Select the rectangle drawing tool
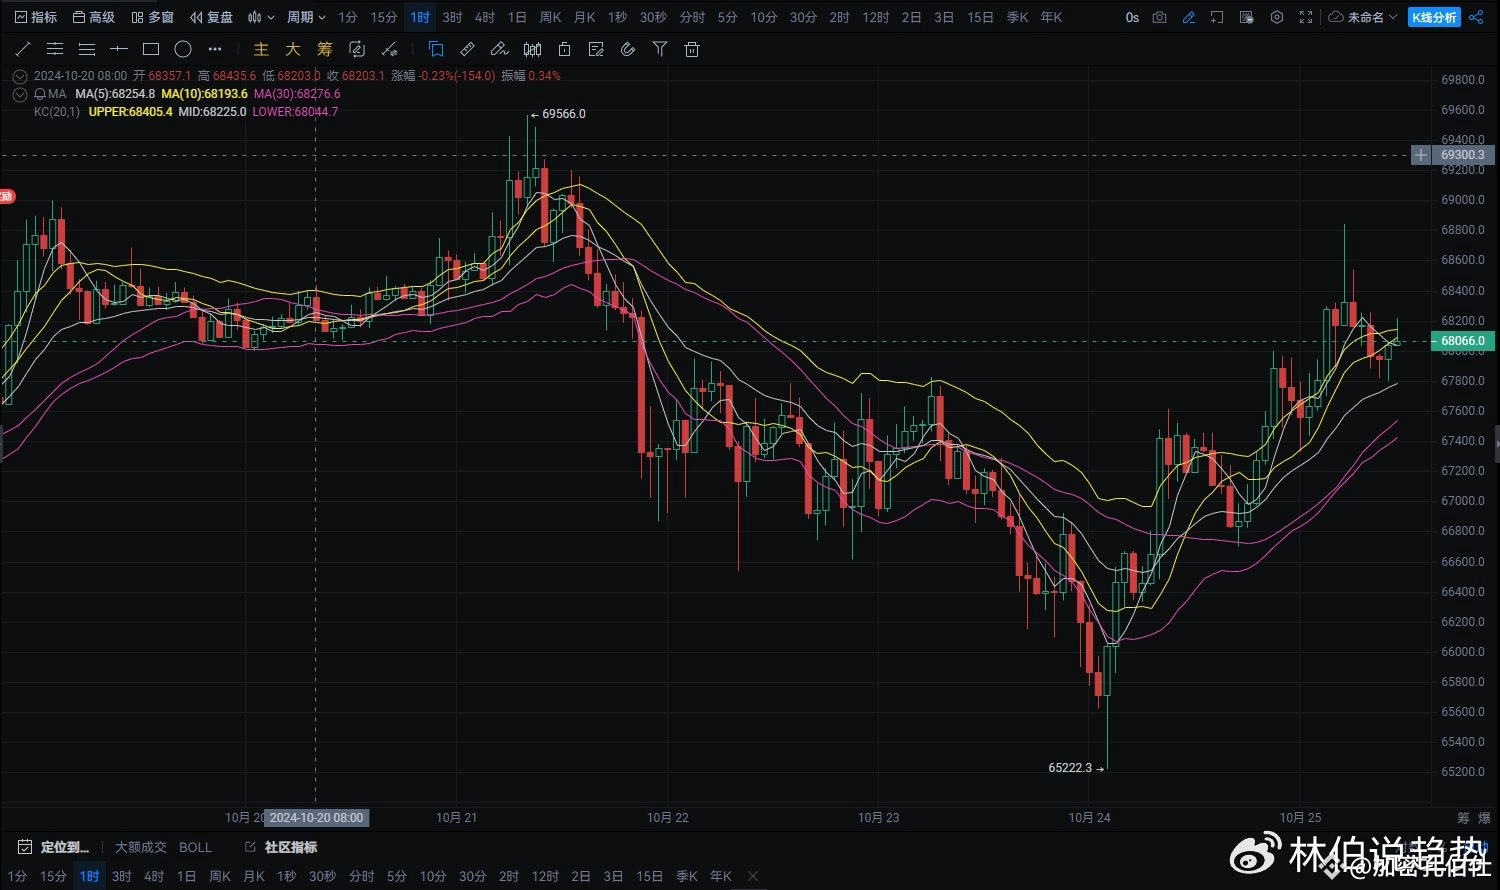Viewport: 1500px width, 890px height. 151,49
